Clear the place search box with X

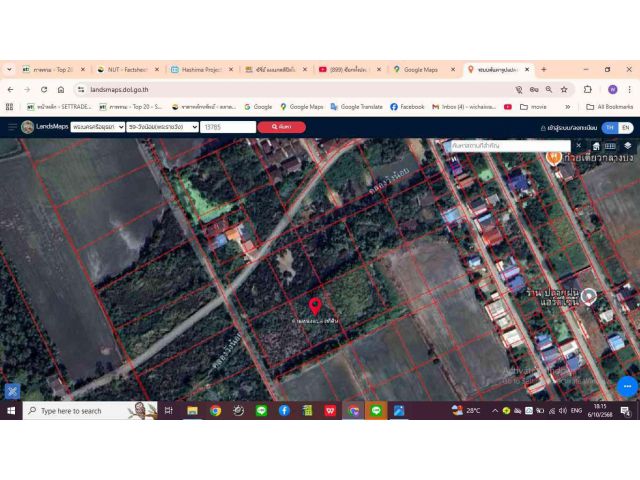tap(577, 146)
